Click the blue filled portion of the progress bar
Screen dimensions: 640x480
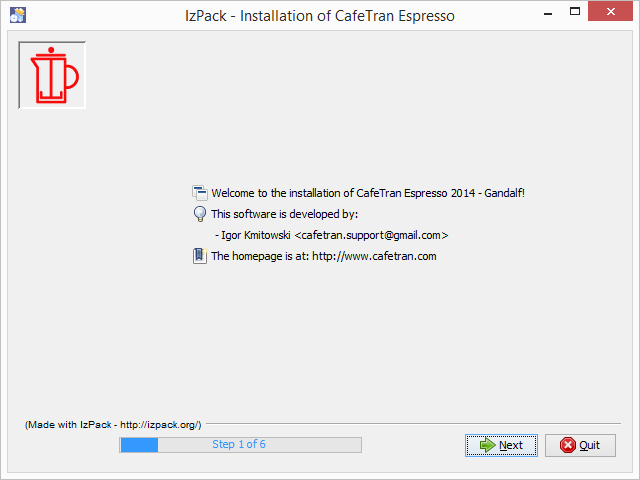pos(139,444)
